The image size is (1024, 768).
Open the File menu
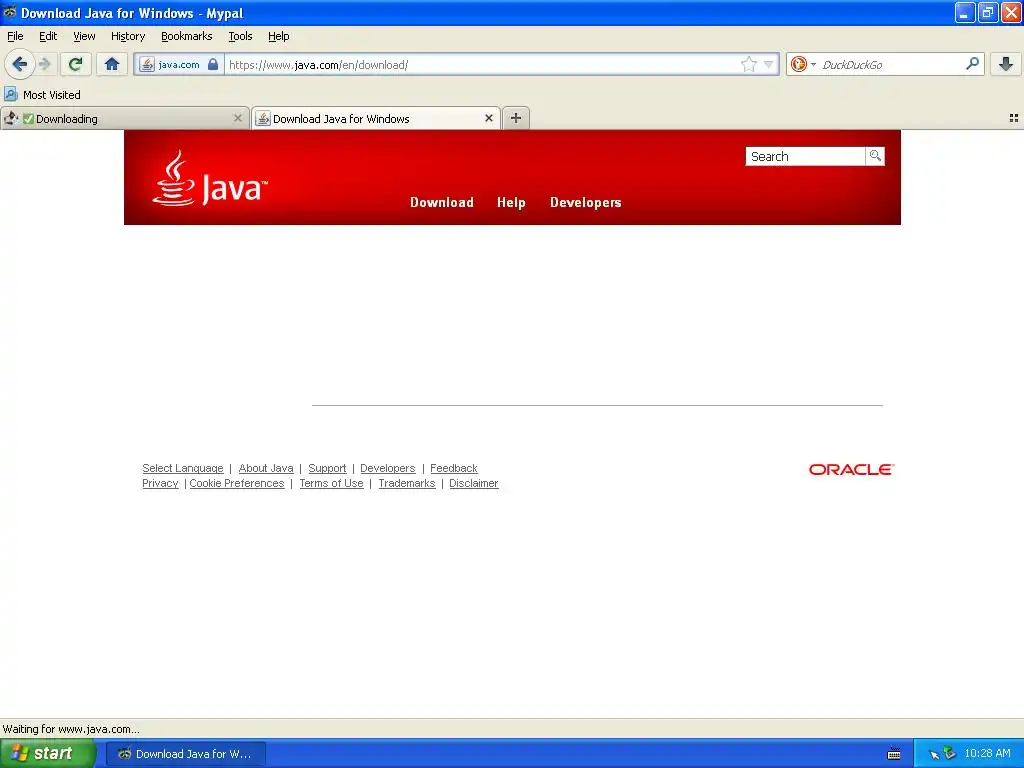point(15,36)
